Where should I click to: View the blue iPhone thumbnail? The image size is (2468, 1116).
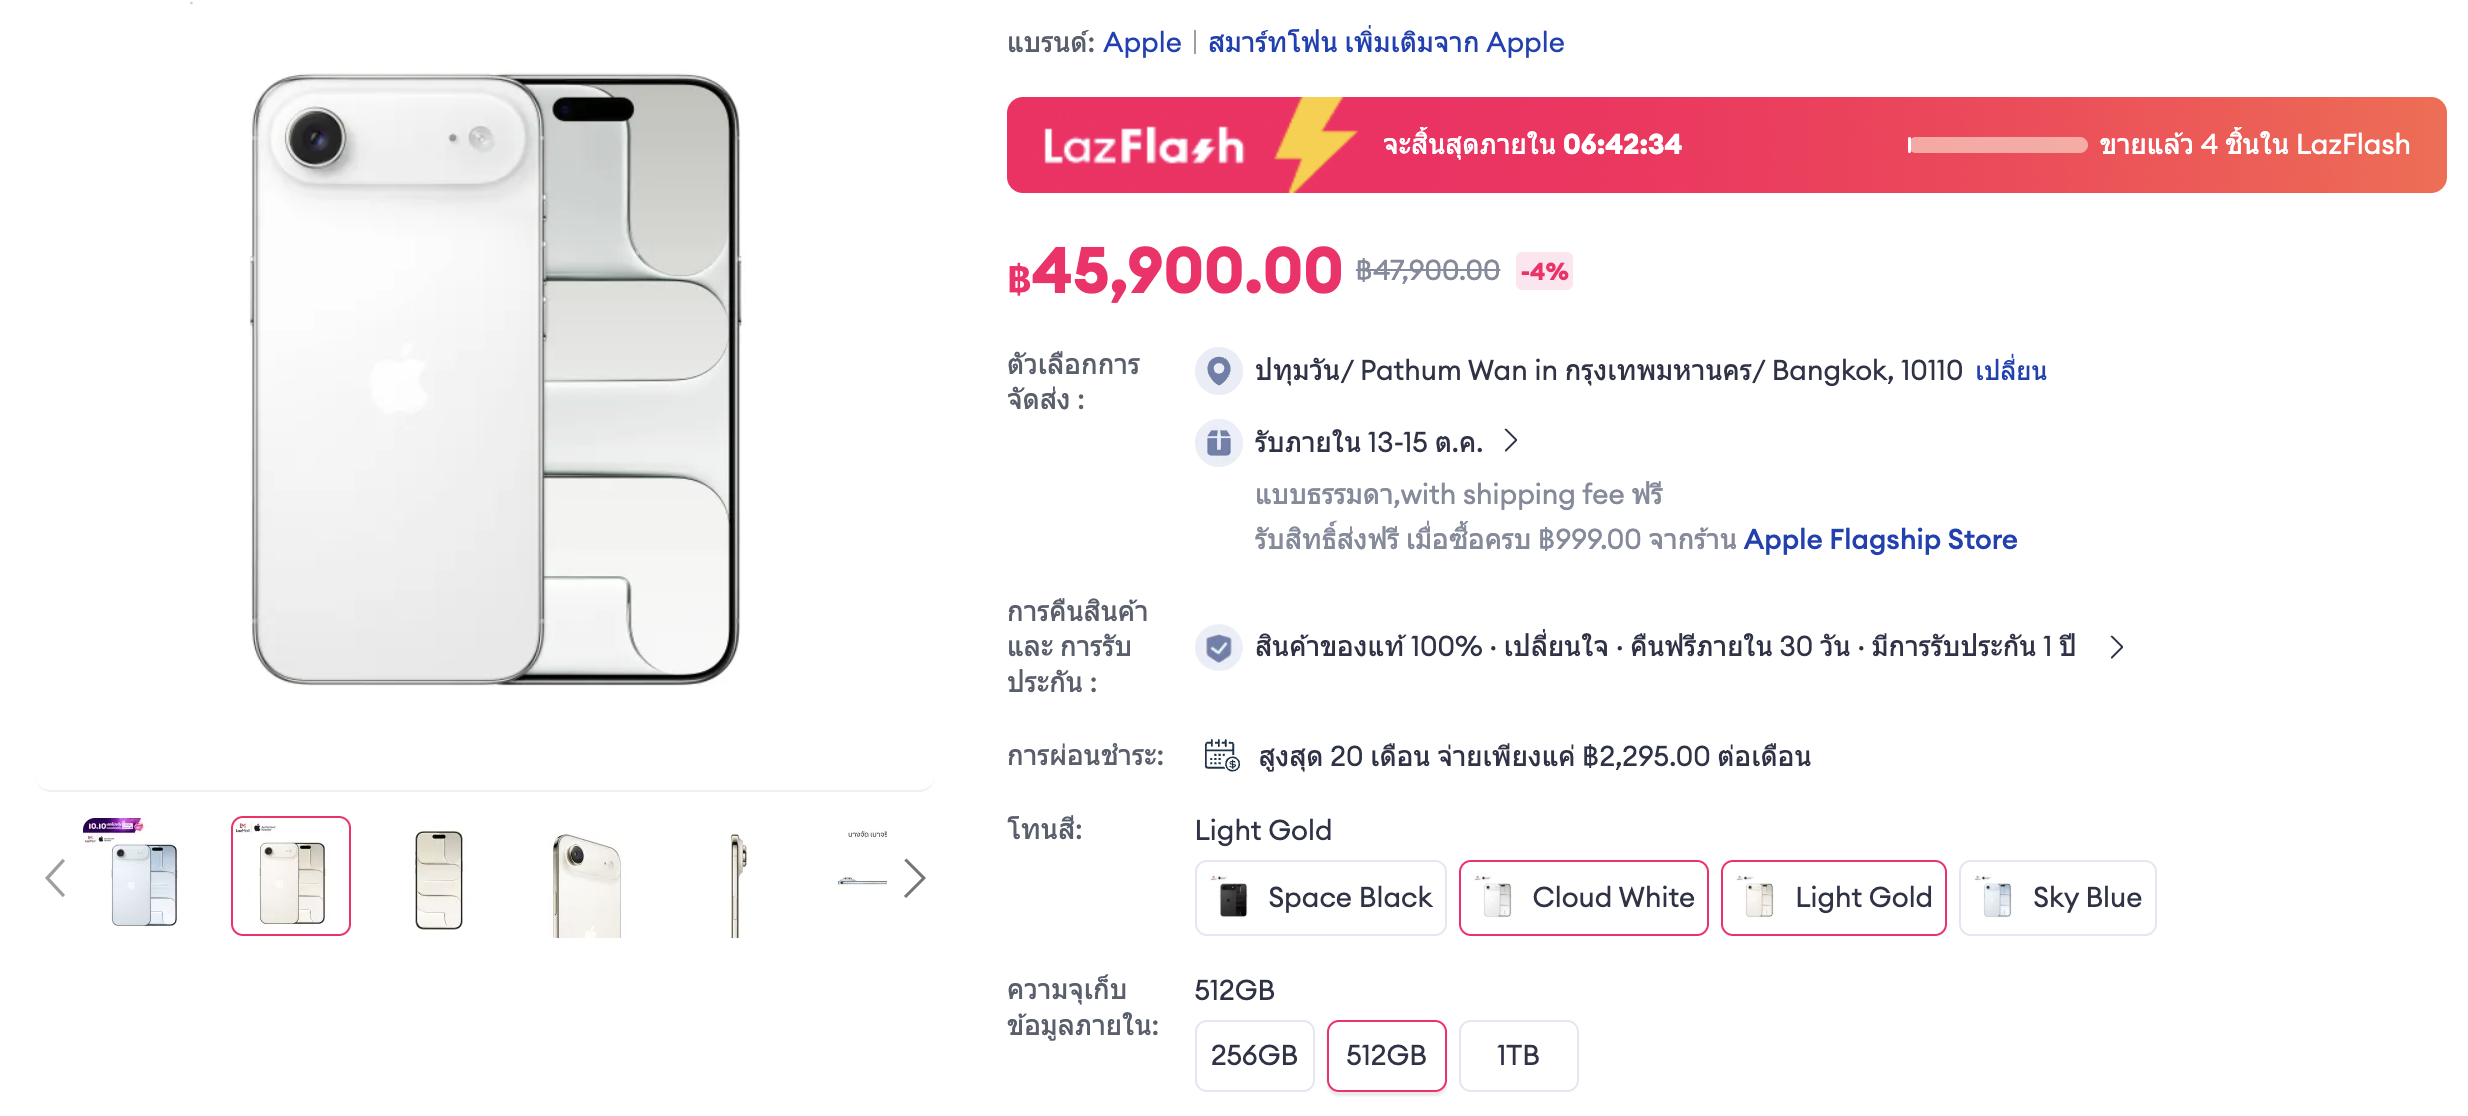143,878
